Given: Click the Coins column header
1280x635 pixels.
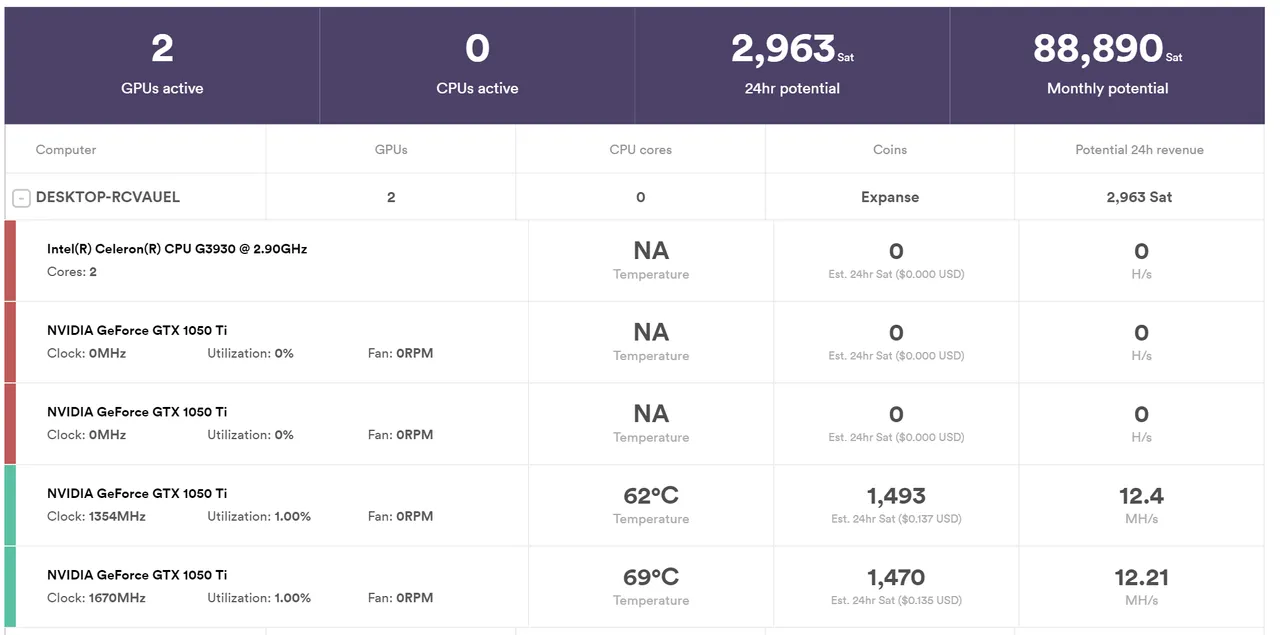Looking at the screenshot, I should click(890, 150).
